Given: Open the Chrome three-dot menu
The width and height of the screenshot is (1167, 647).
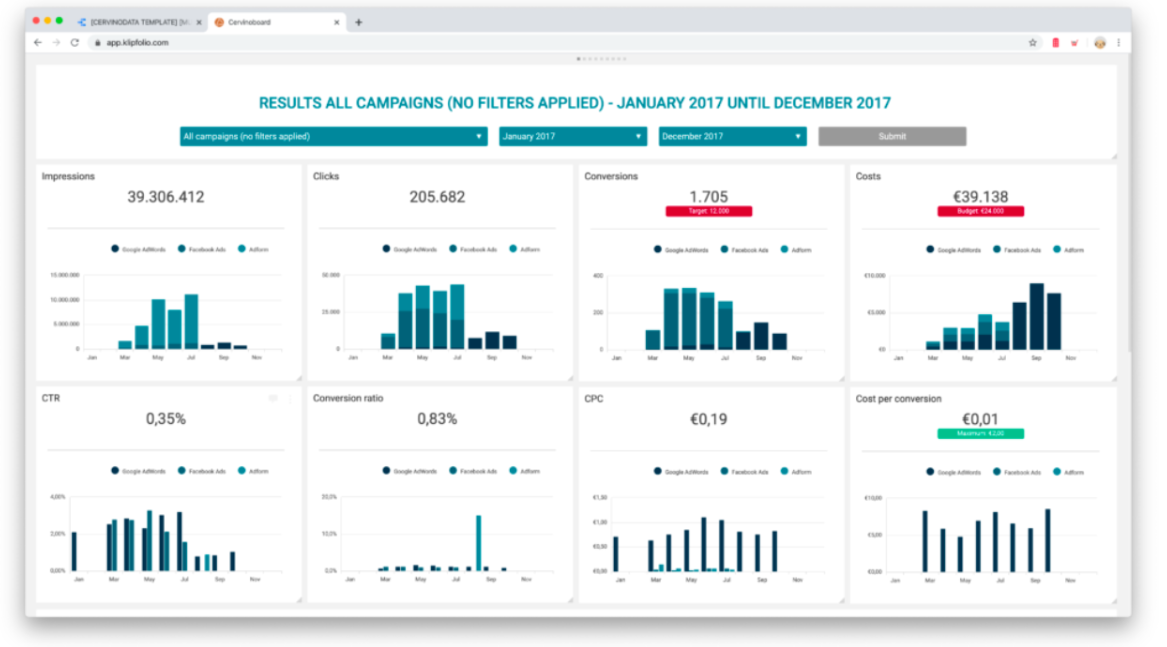Looking at the screenshot, I should click(1118, 43).
